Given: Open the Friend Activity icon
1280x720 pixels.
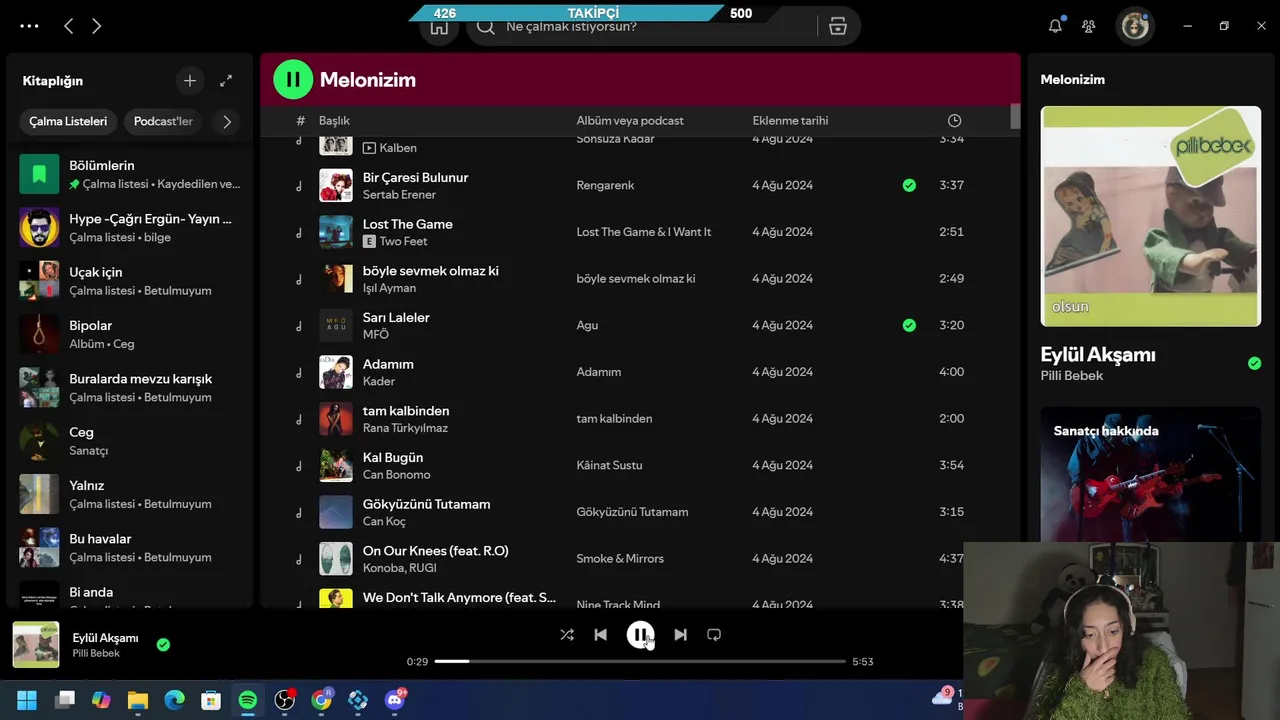Looking at the screenshot, I should coord(1089,26).
